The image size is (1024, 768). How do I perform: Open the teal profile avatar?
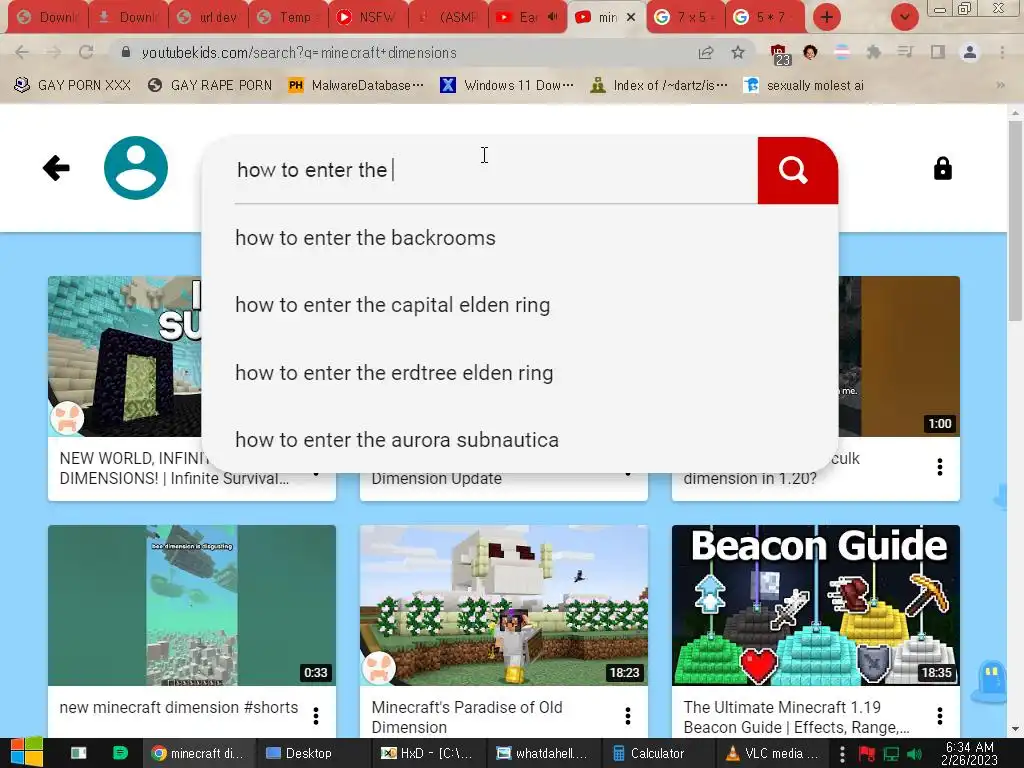tap(136, 168)
